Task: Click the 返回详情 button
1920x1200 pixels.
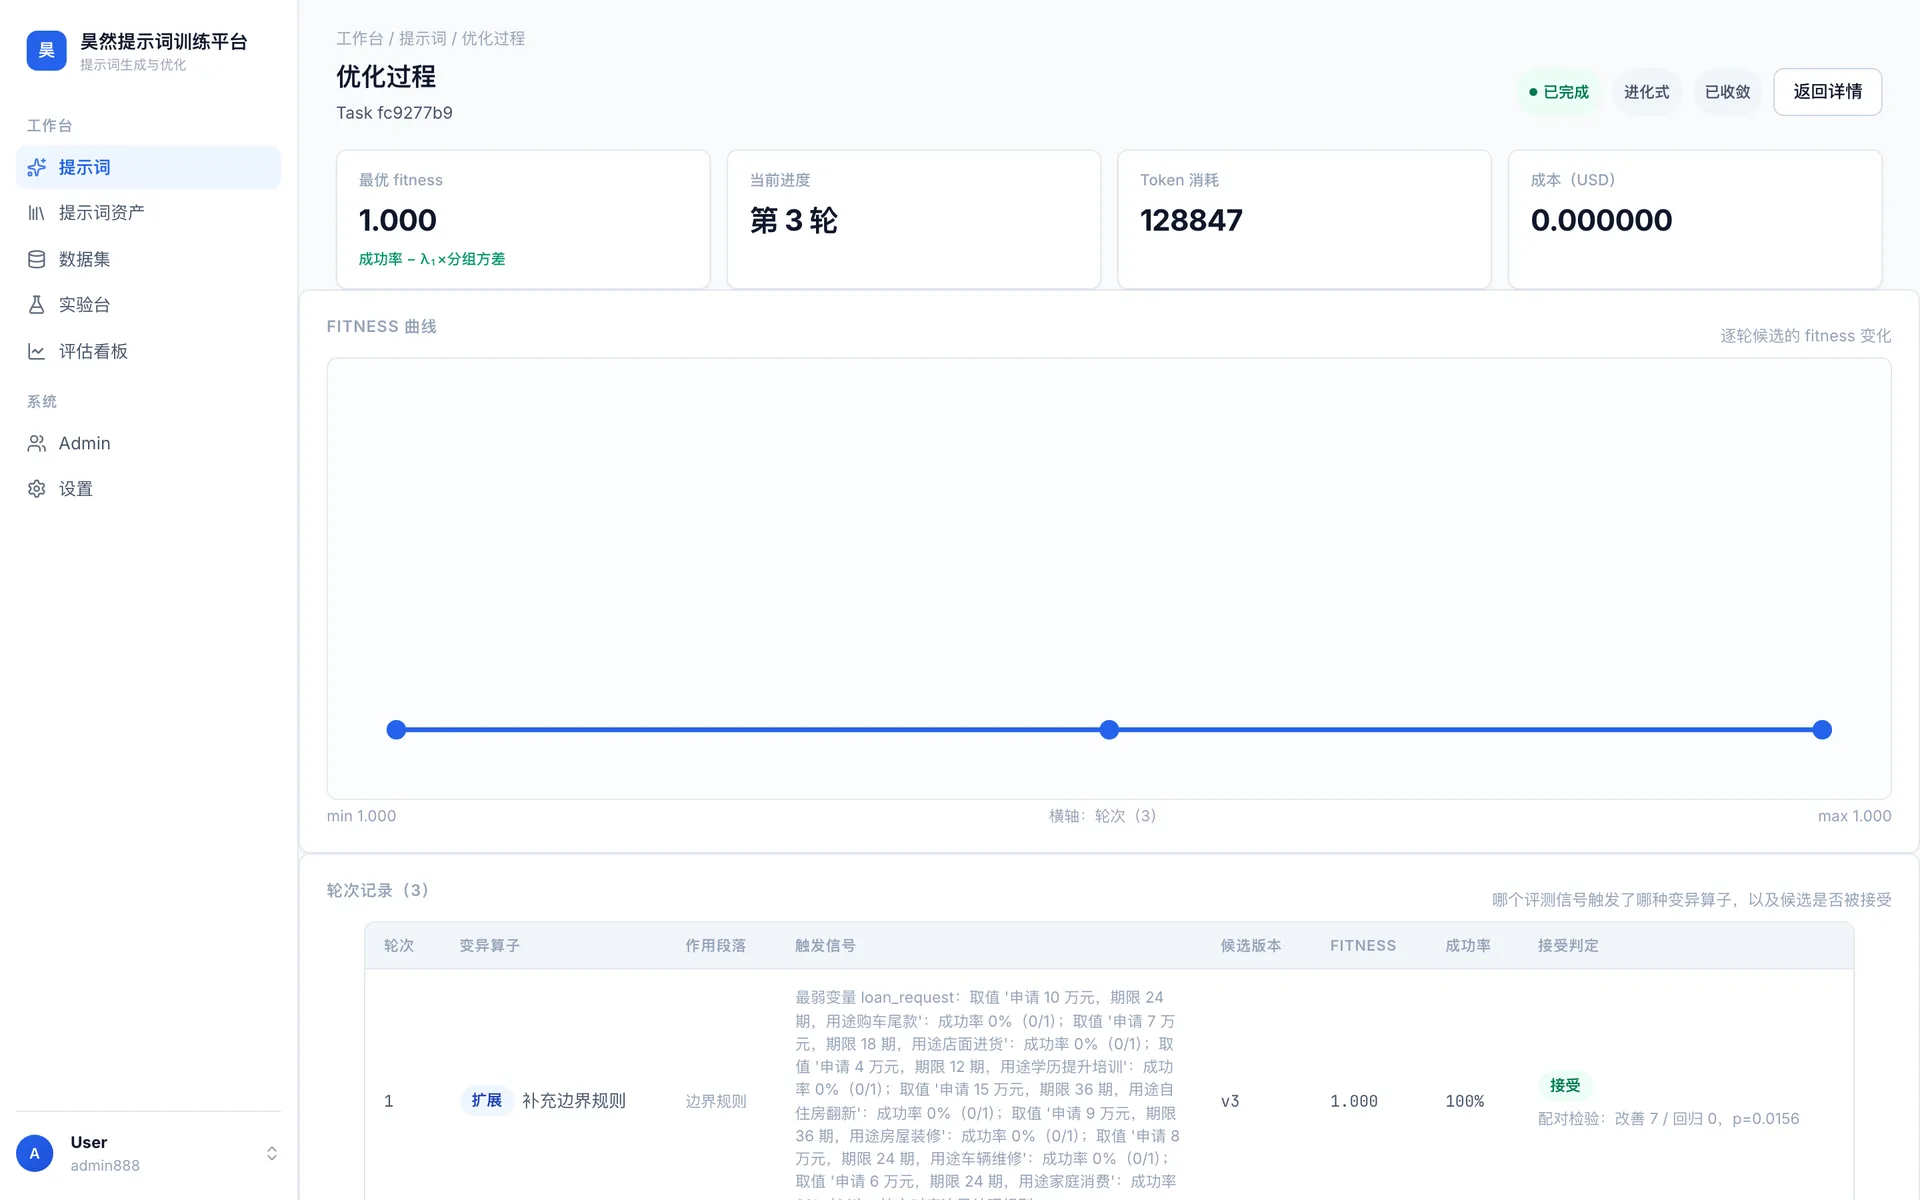Action: pos(1827,92)
